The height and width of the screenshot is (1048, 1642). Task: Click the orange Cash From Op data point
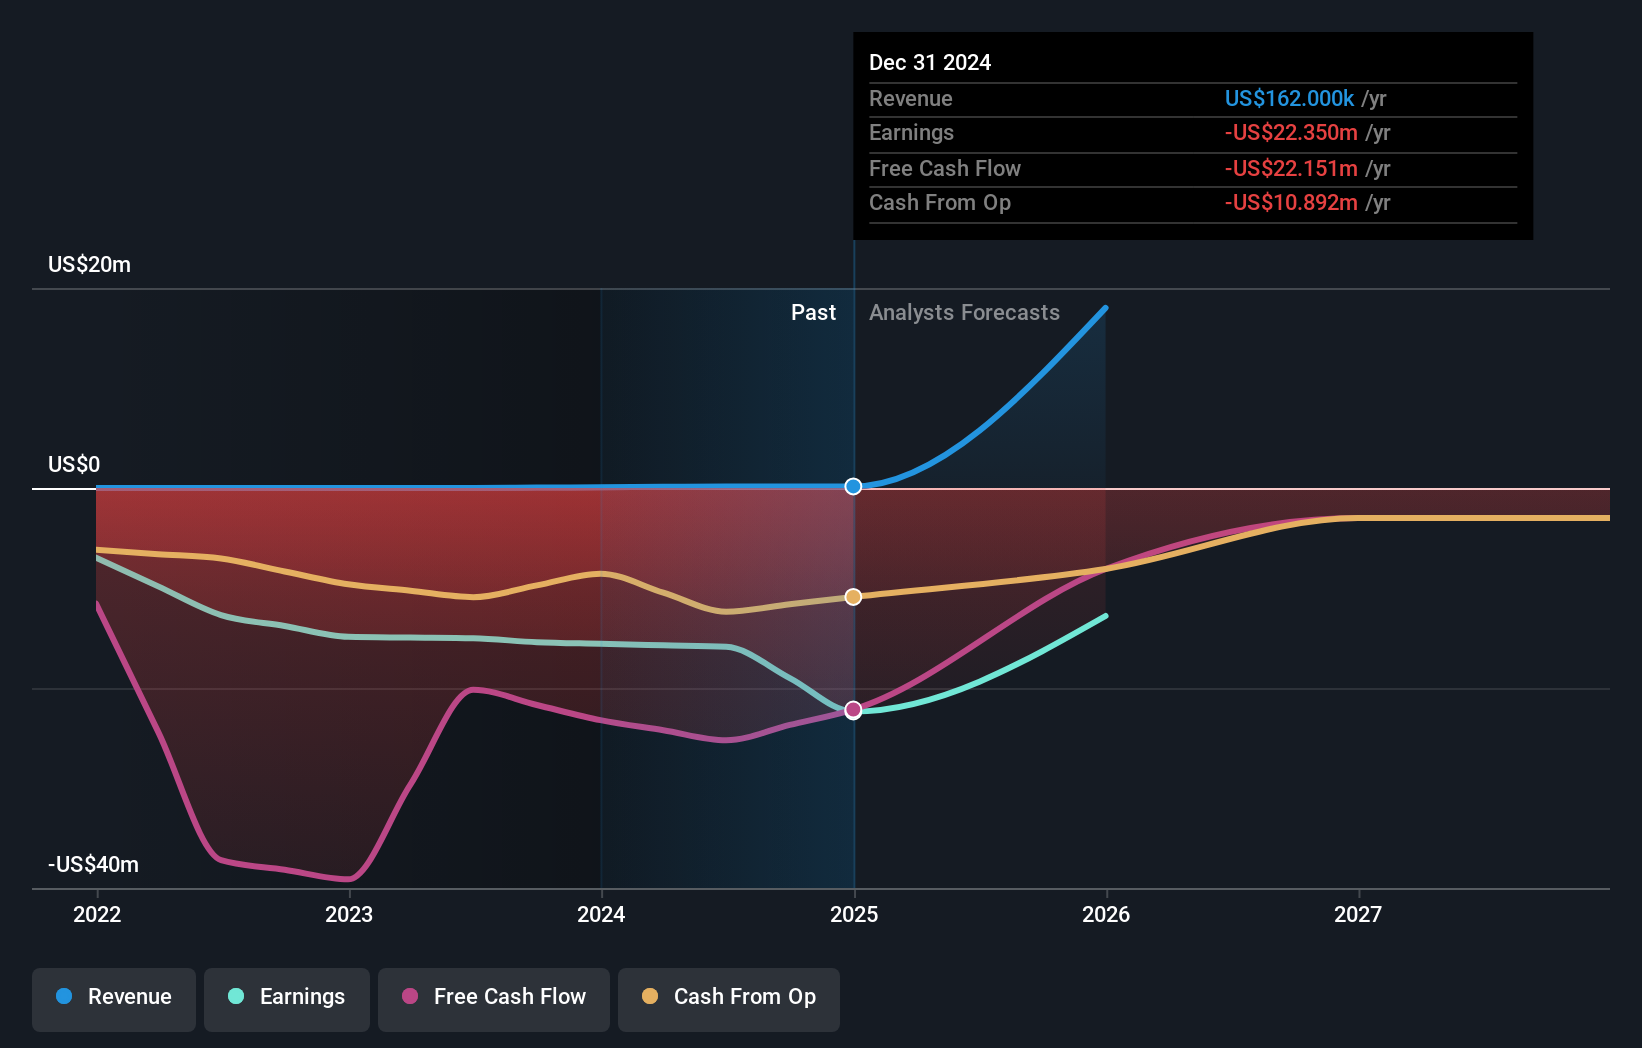point(853,597)
